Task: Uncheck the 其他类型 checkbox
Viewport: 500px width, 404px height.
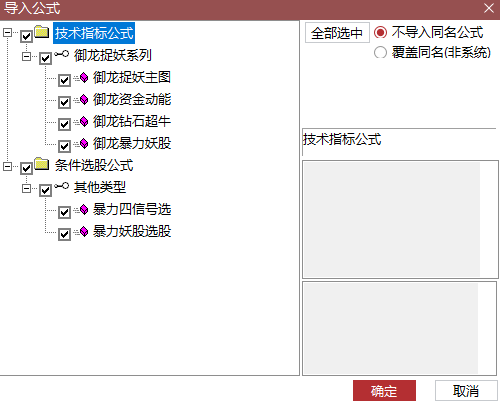Action: pyautogui.click(x=45, y=190)
